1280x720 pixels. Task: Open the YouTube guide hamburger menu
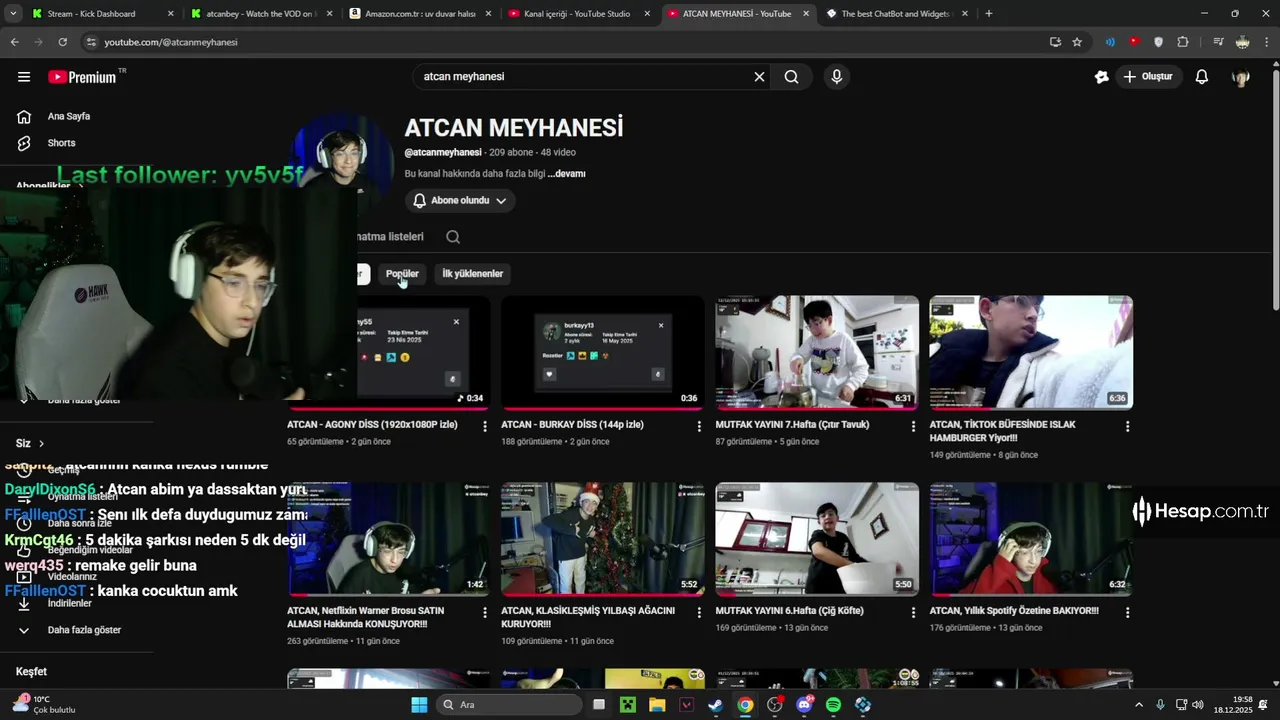24,77
